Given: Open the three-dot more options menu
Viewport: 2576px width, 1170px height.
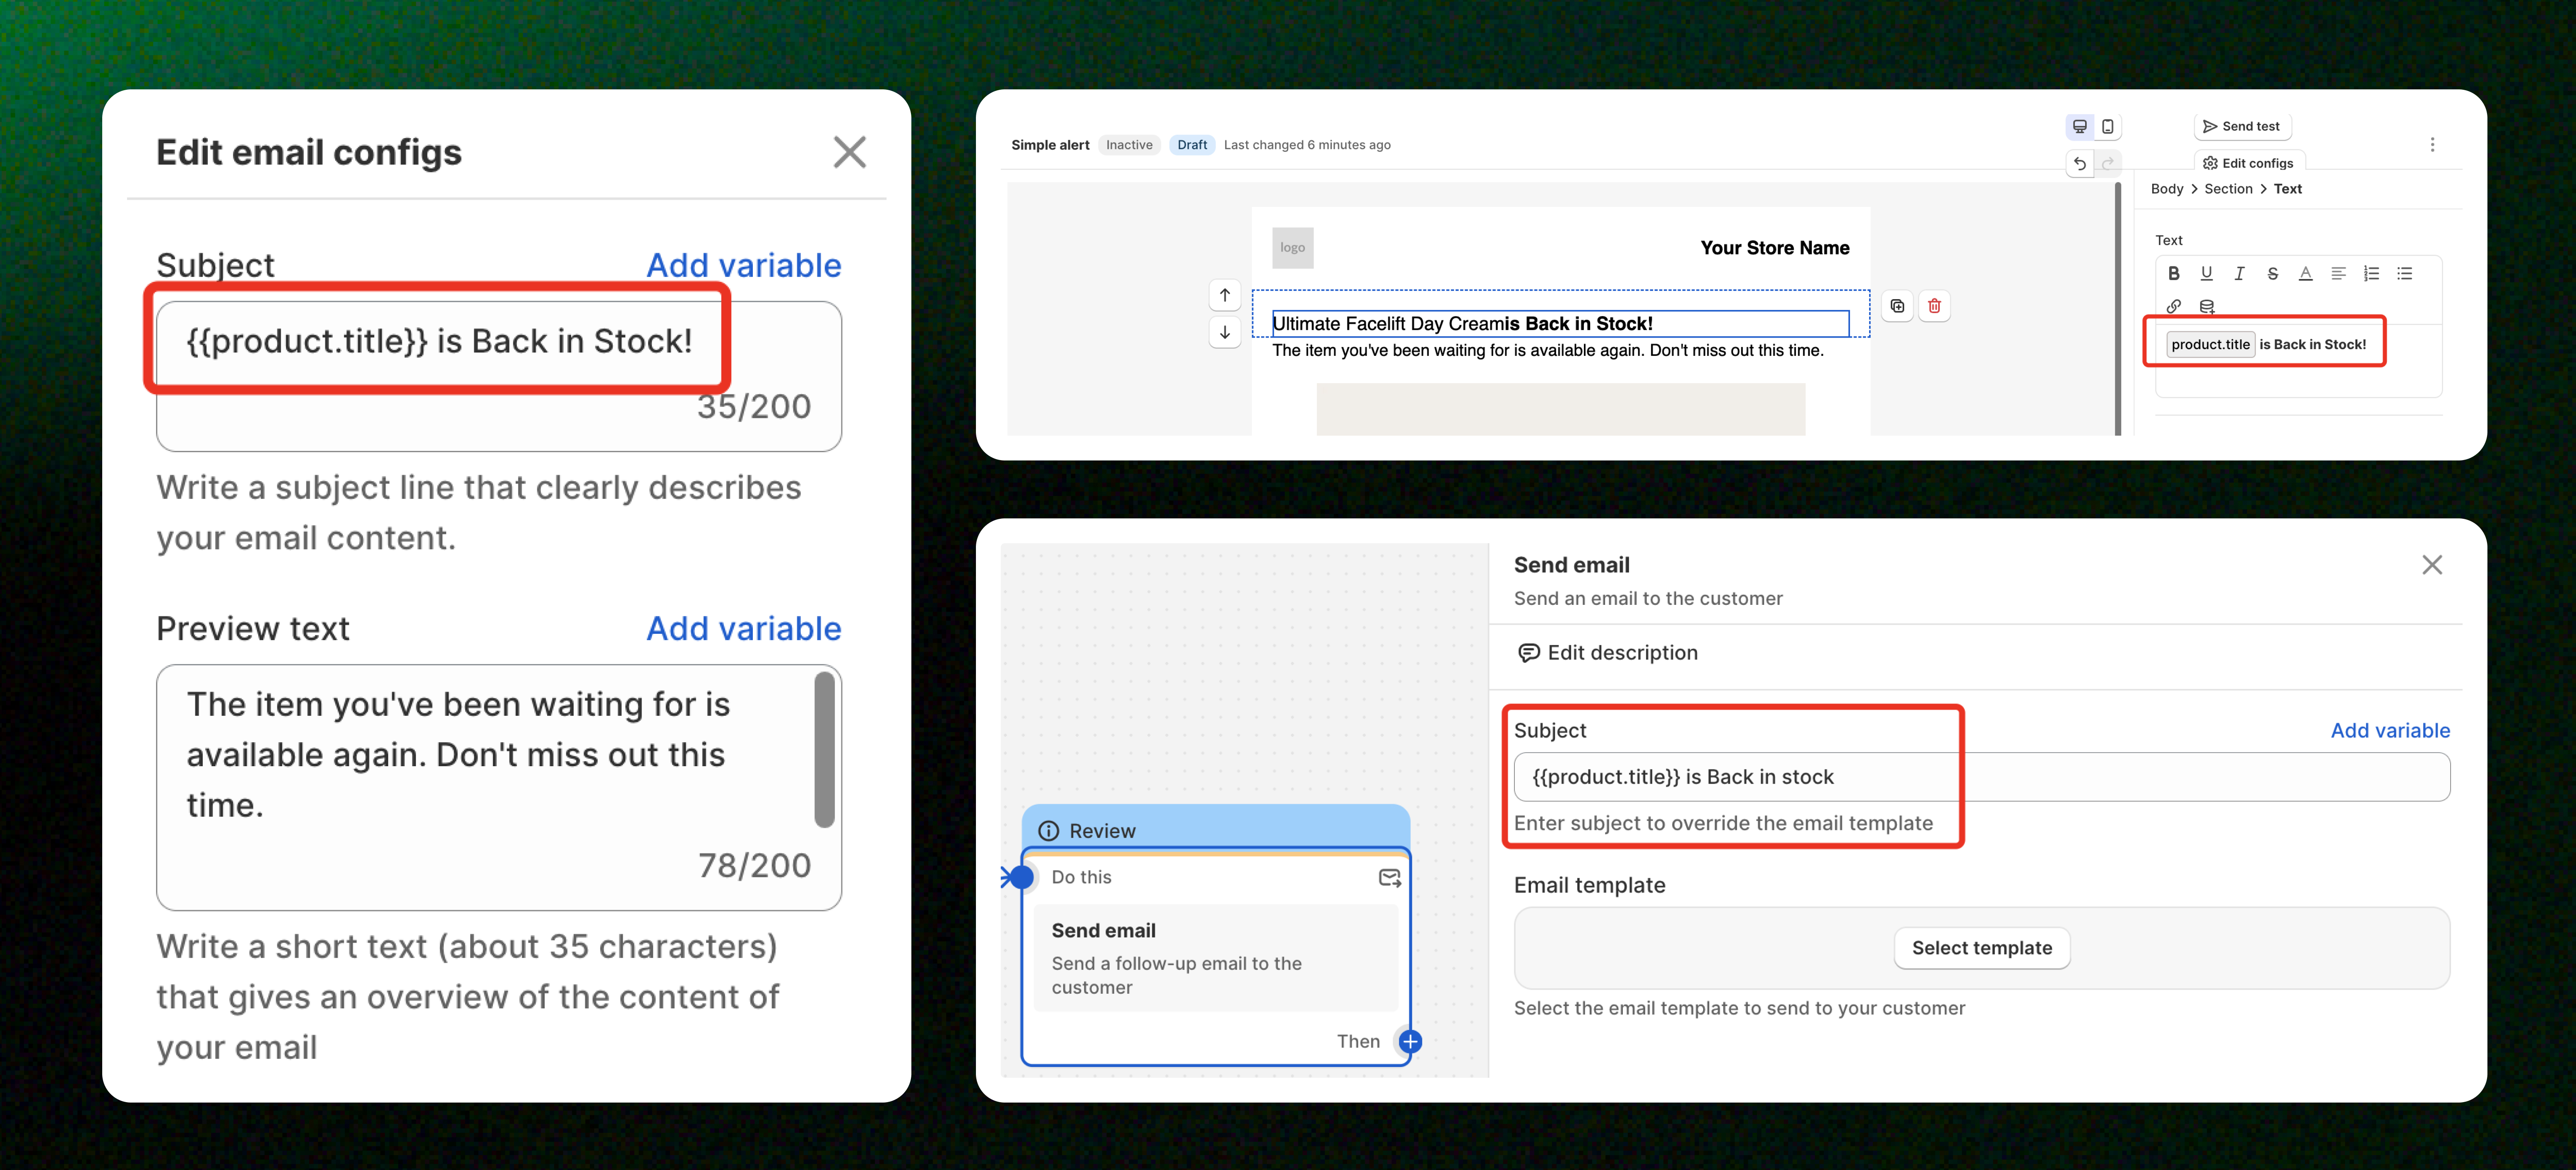Looking at the screenshot, I should (2432, 144).
